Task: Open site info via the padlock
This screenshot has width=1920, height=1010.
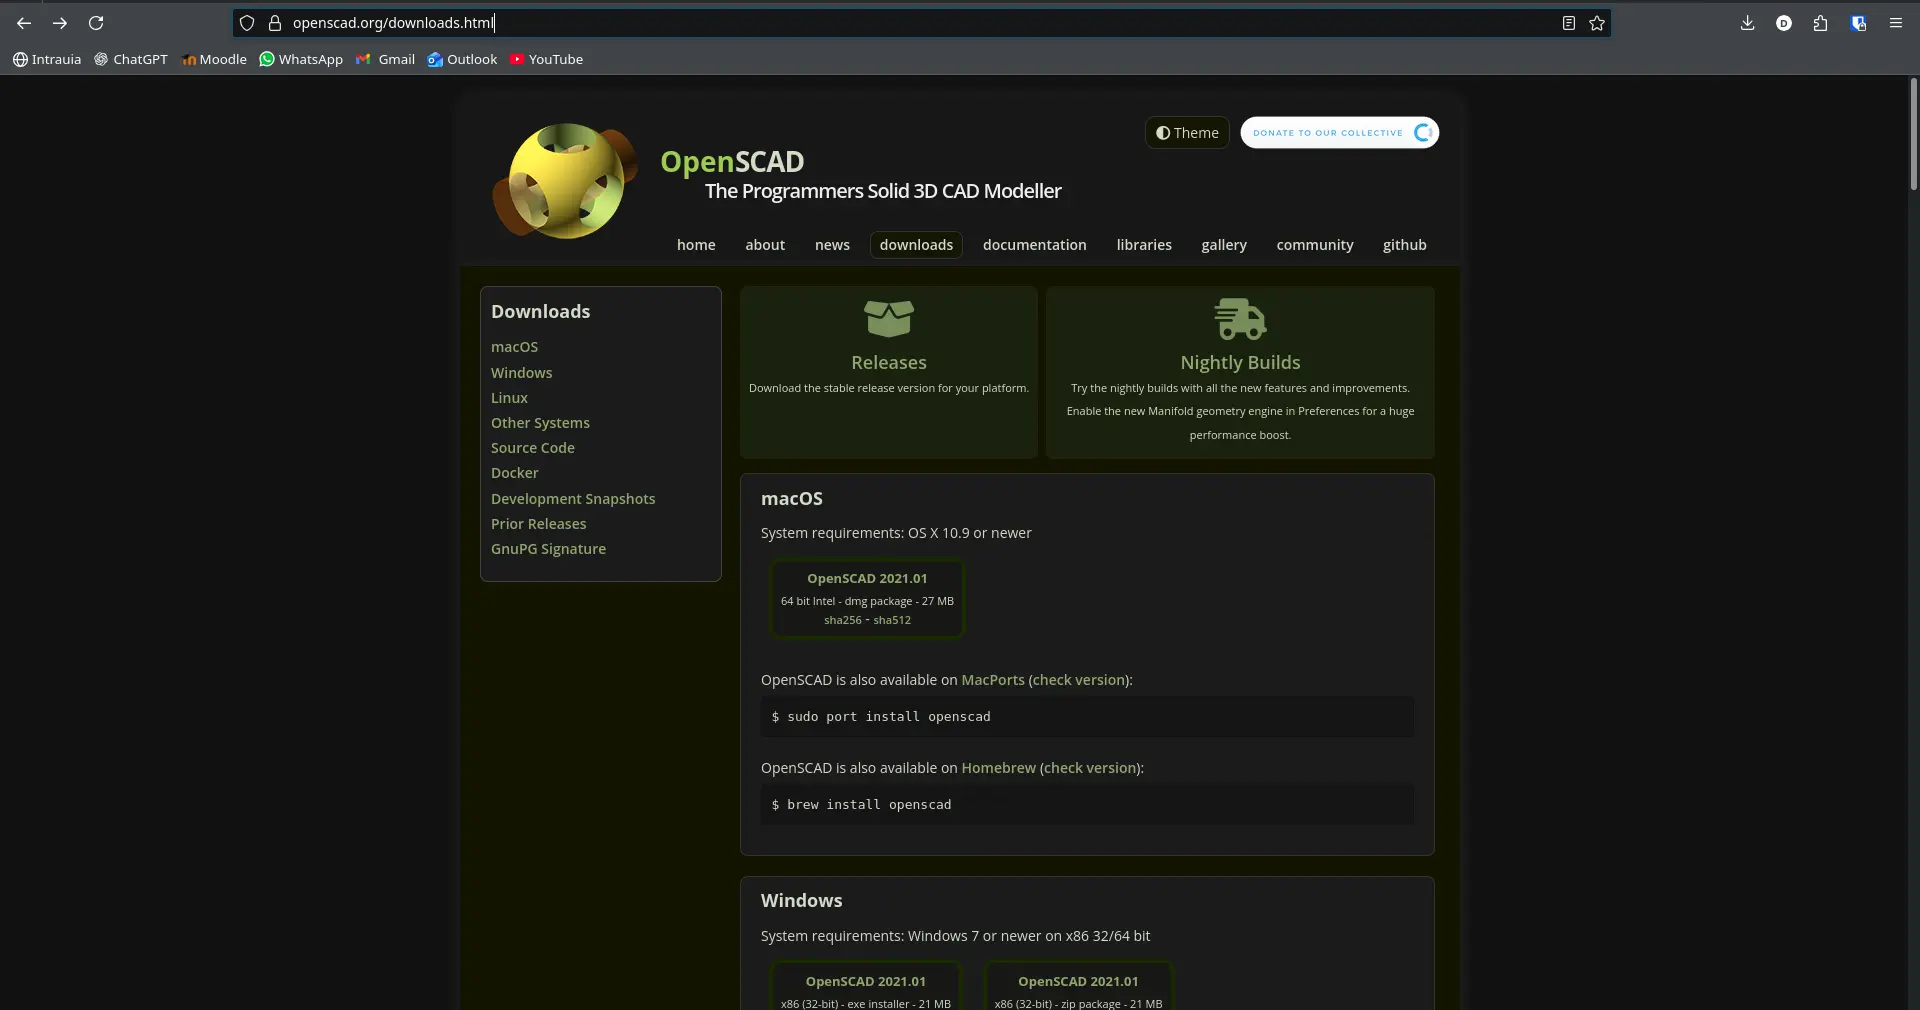Action: (x=276, y=23)
